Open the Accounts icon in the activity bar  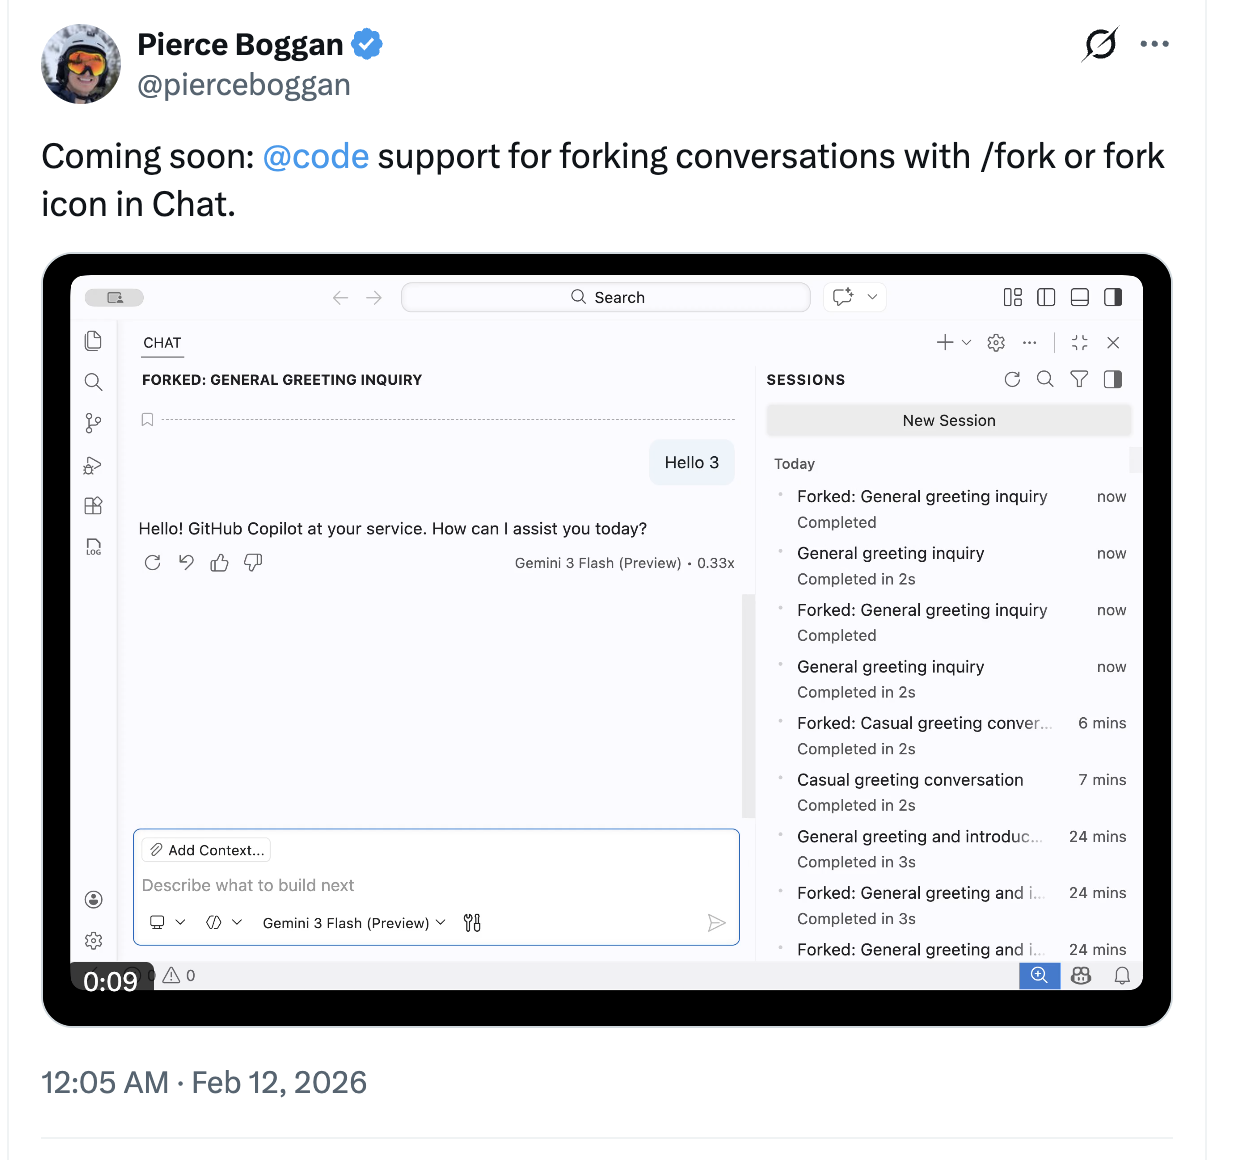tap(93, 899)
